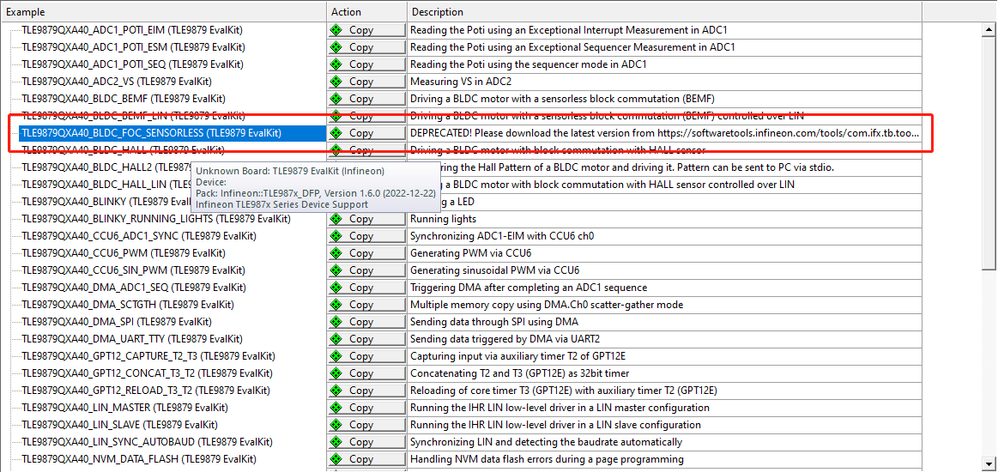Screen dimensions: 998x473
Task: Click description 'Running lights'
Action: [x=443, y=219]
